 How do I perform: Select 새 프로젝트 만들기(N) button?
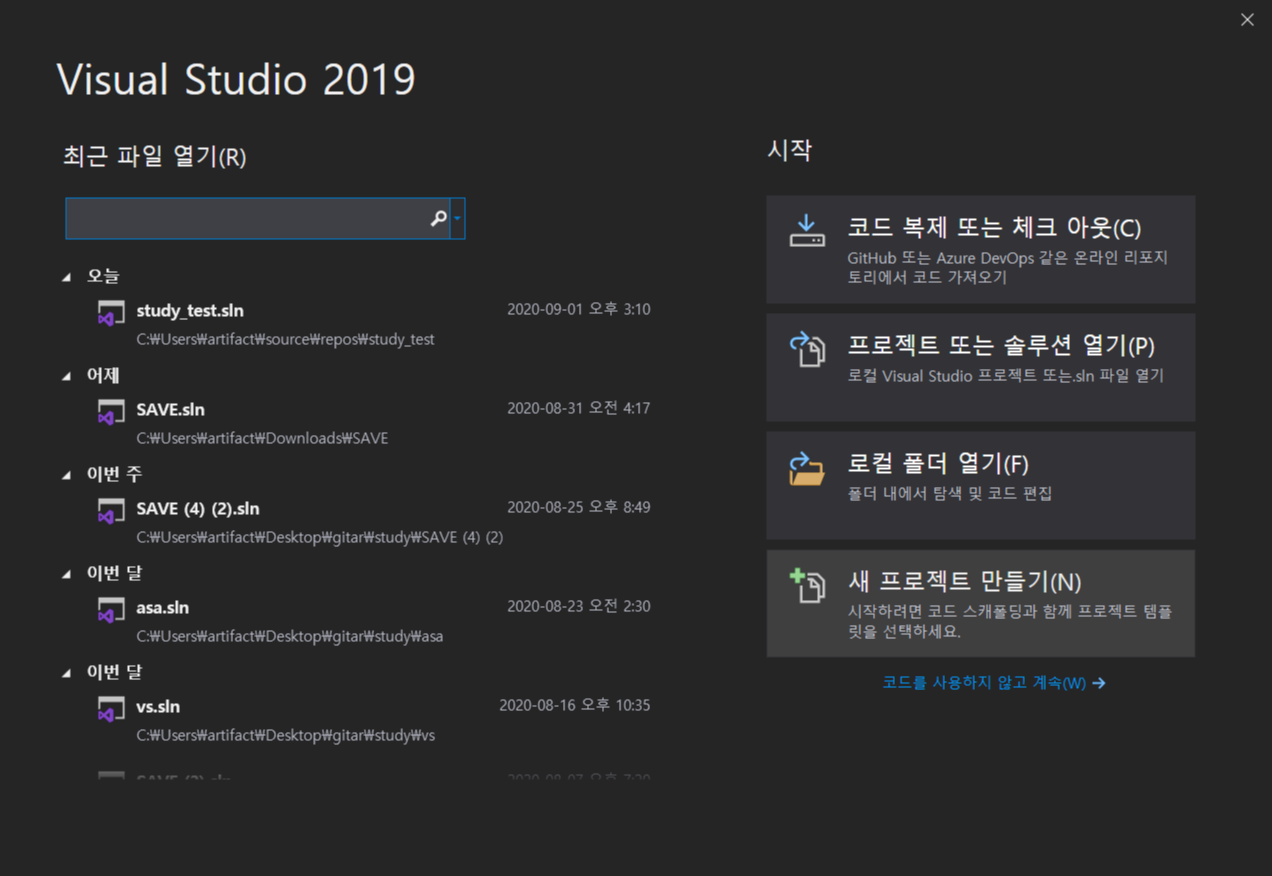[x=980, y=603]
